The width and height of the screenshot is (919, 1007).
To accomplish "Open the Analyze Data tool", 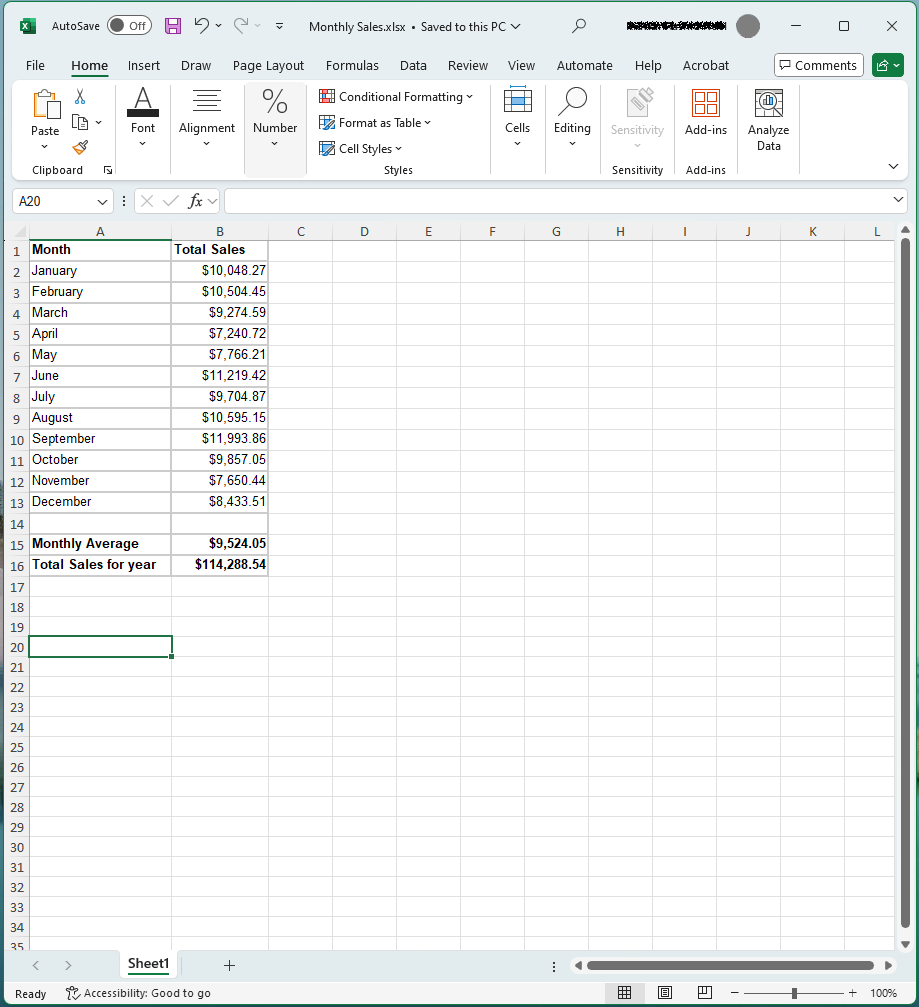I will click(x=768, y=119).
